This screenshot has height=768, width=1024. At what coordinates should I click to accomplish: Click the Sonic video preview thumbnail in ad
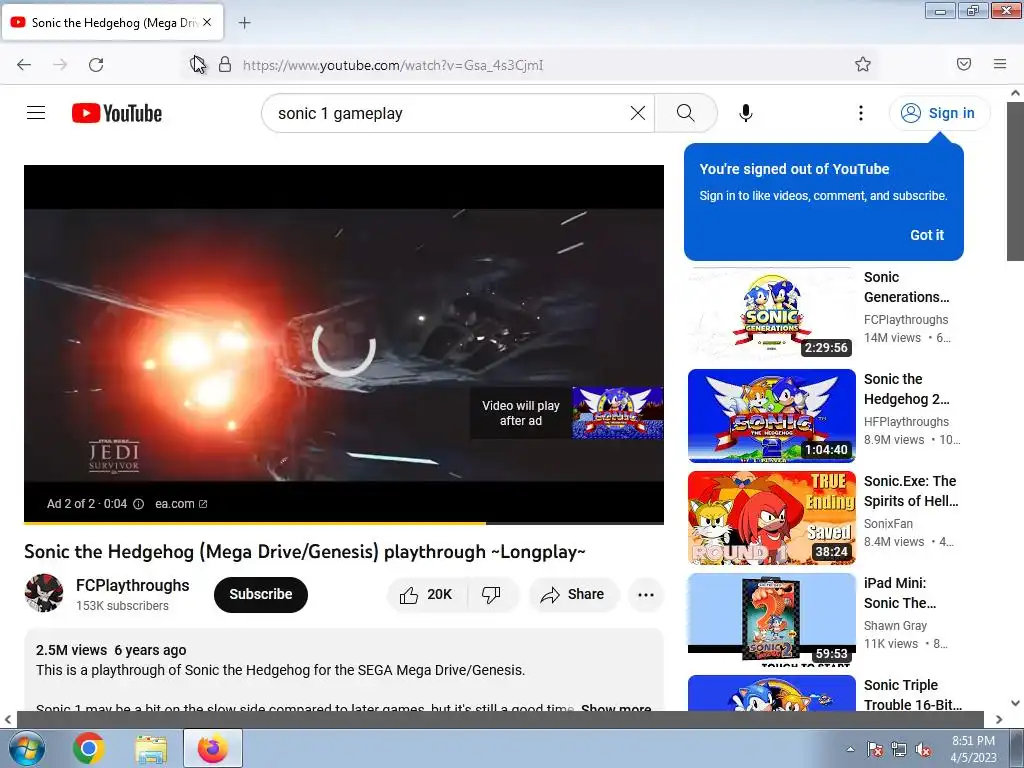617,413
